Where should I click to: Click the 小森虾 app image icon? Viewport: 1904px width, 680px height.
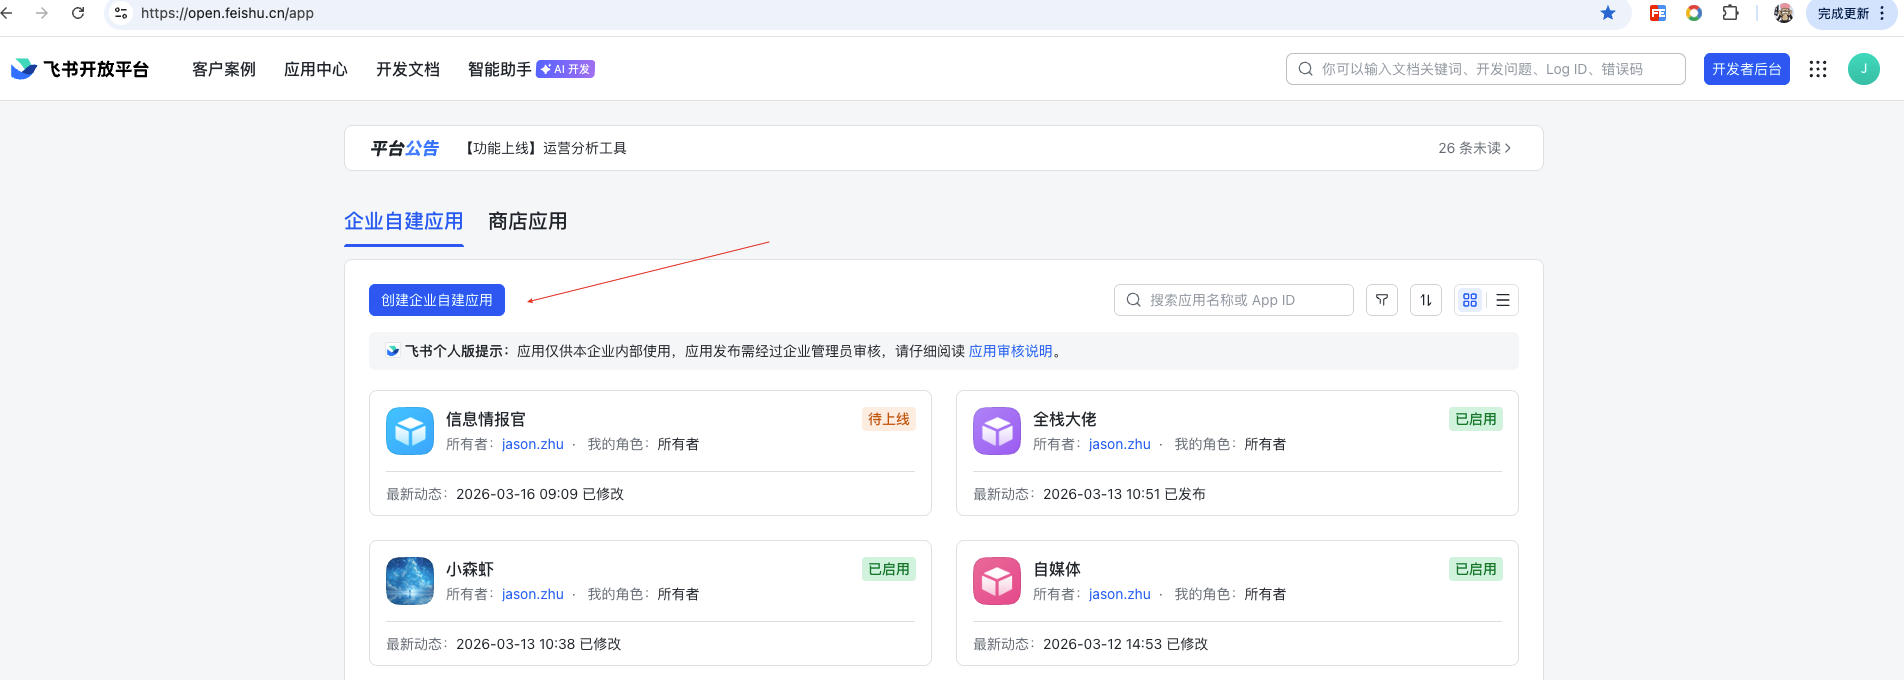(410, 581)
